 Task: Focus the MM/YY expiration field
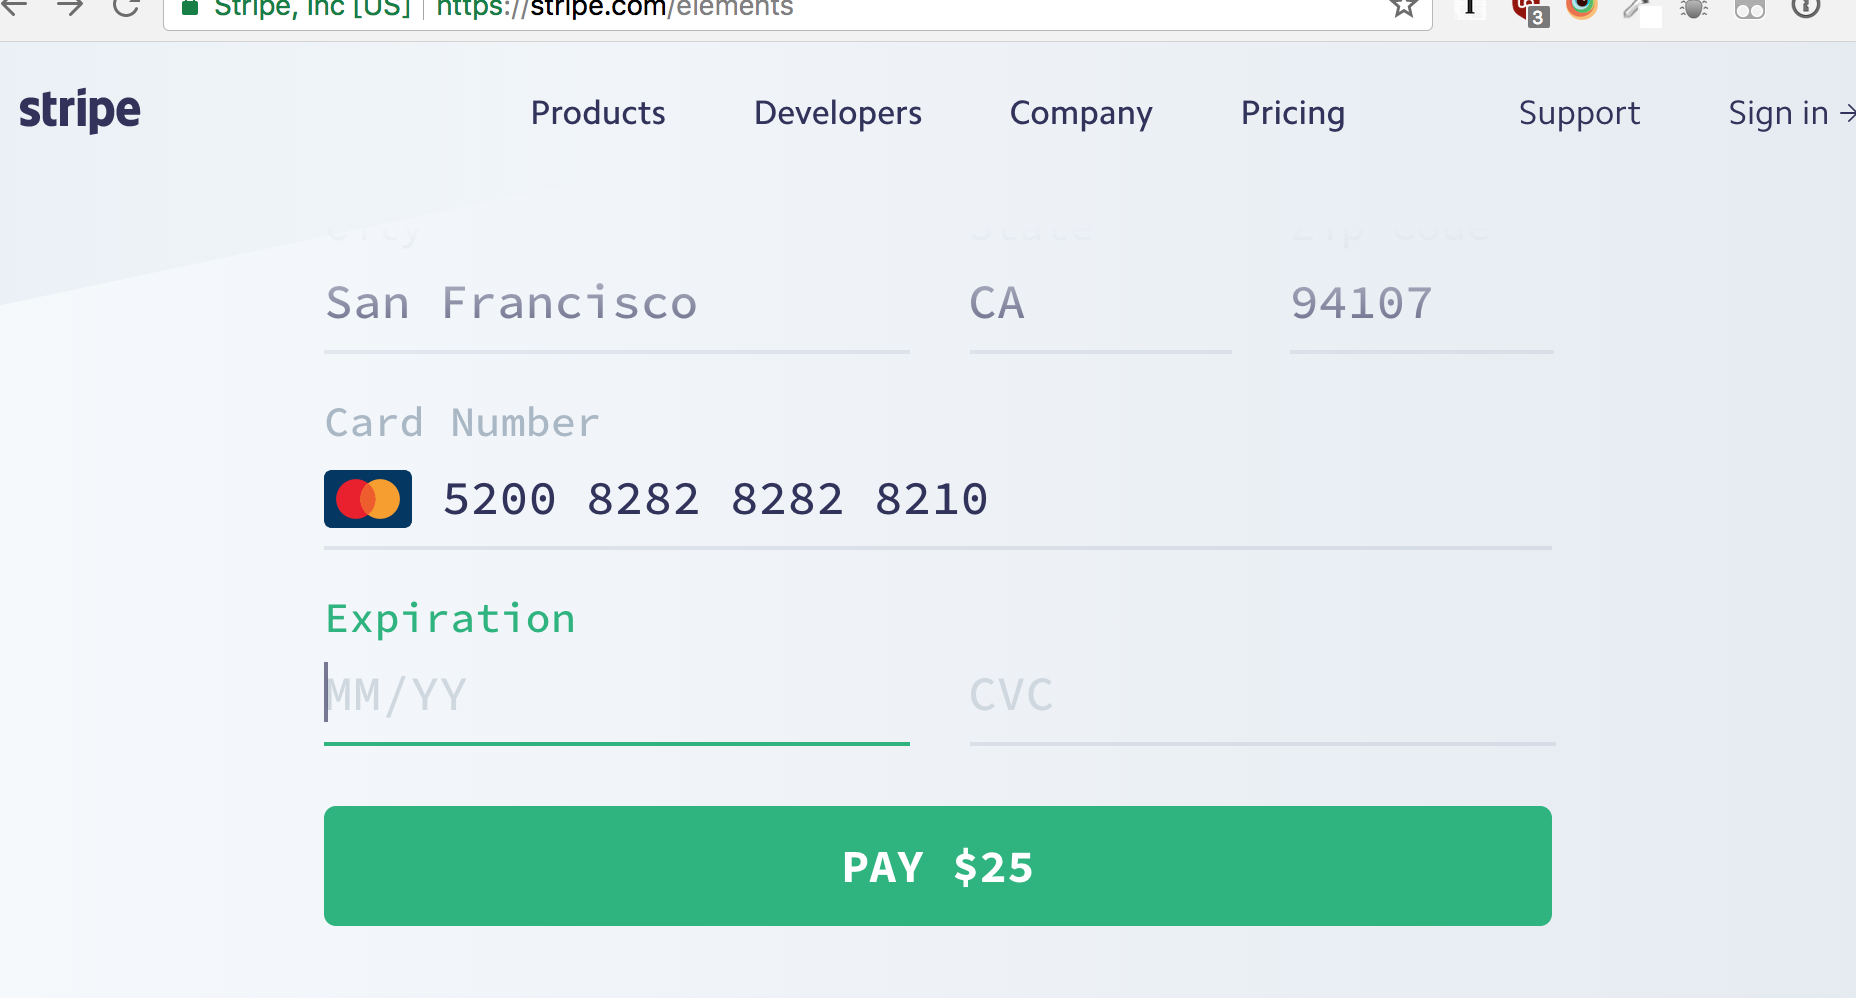616,695
